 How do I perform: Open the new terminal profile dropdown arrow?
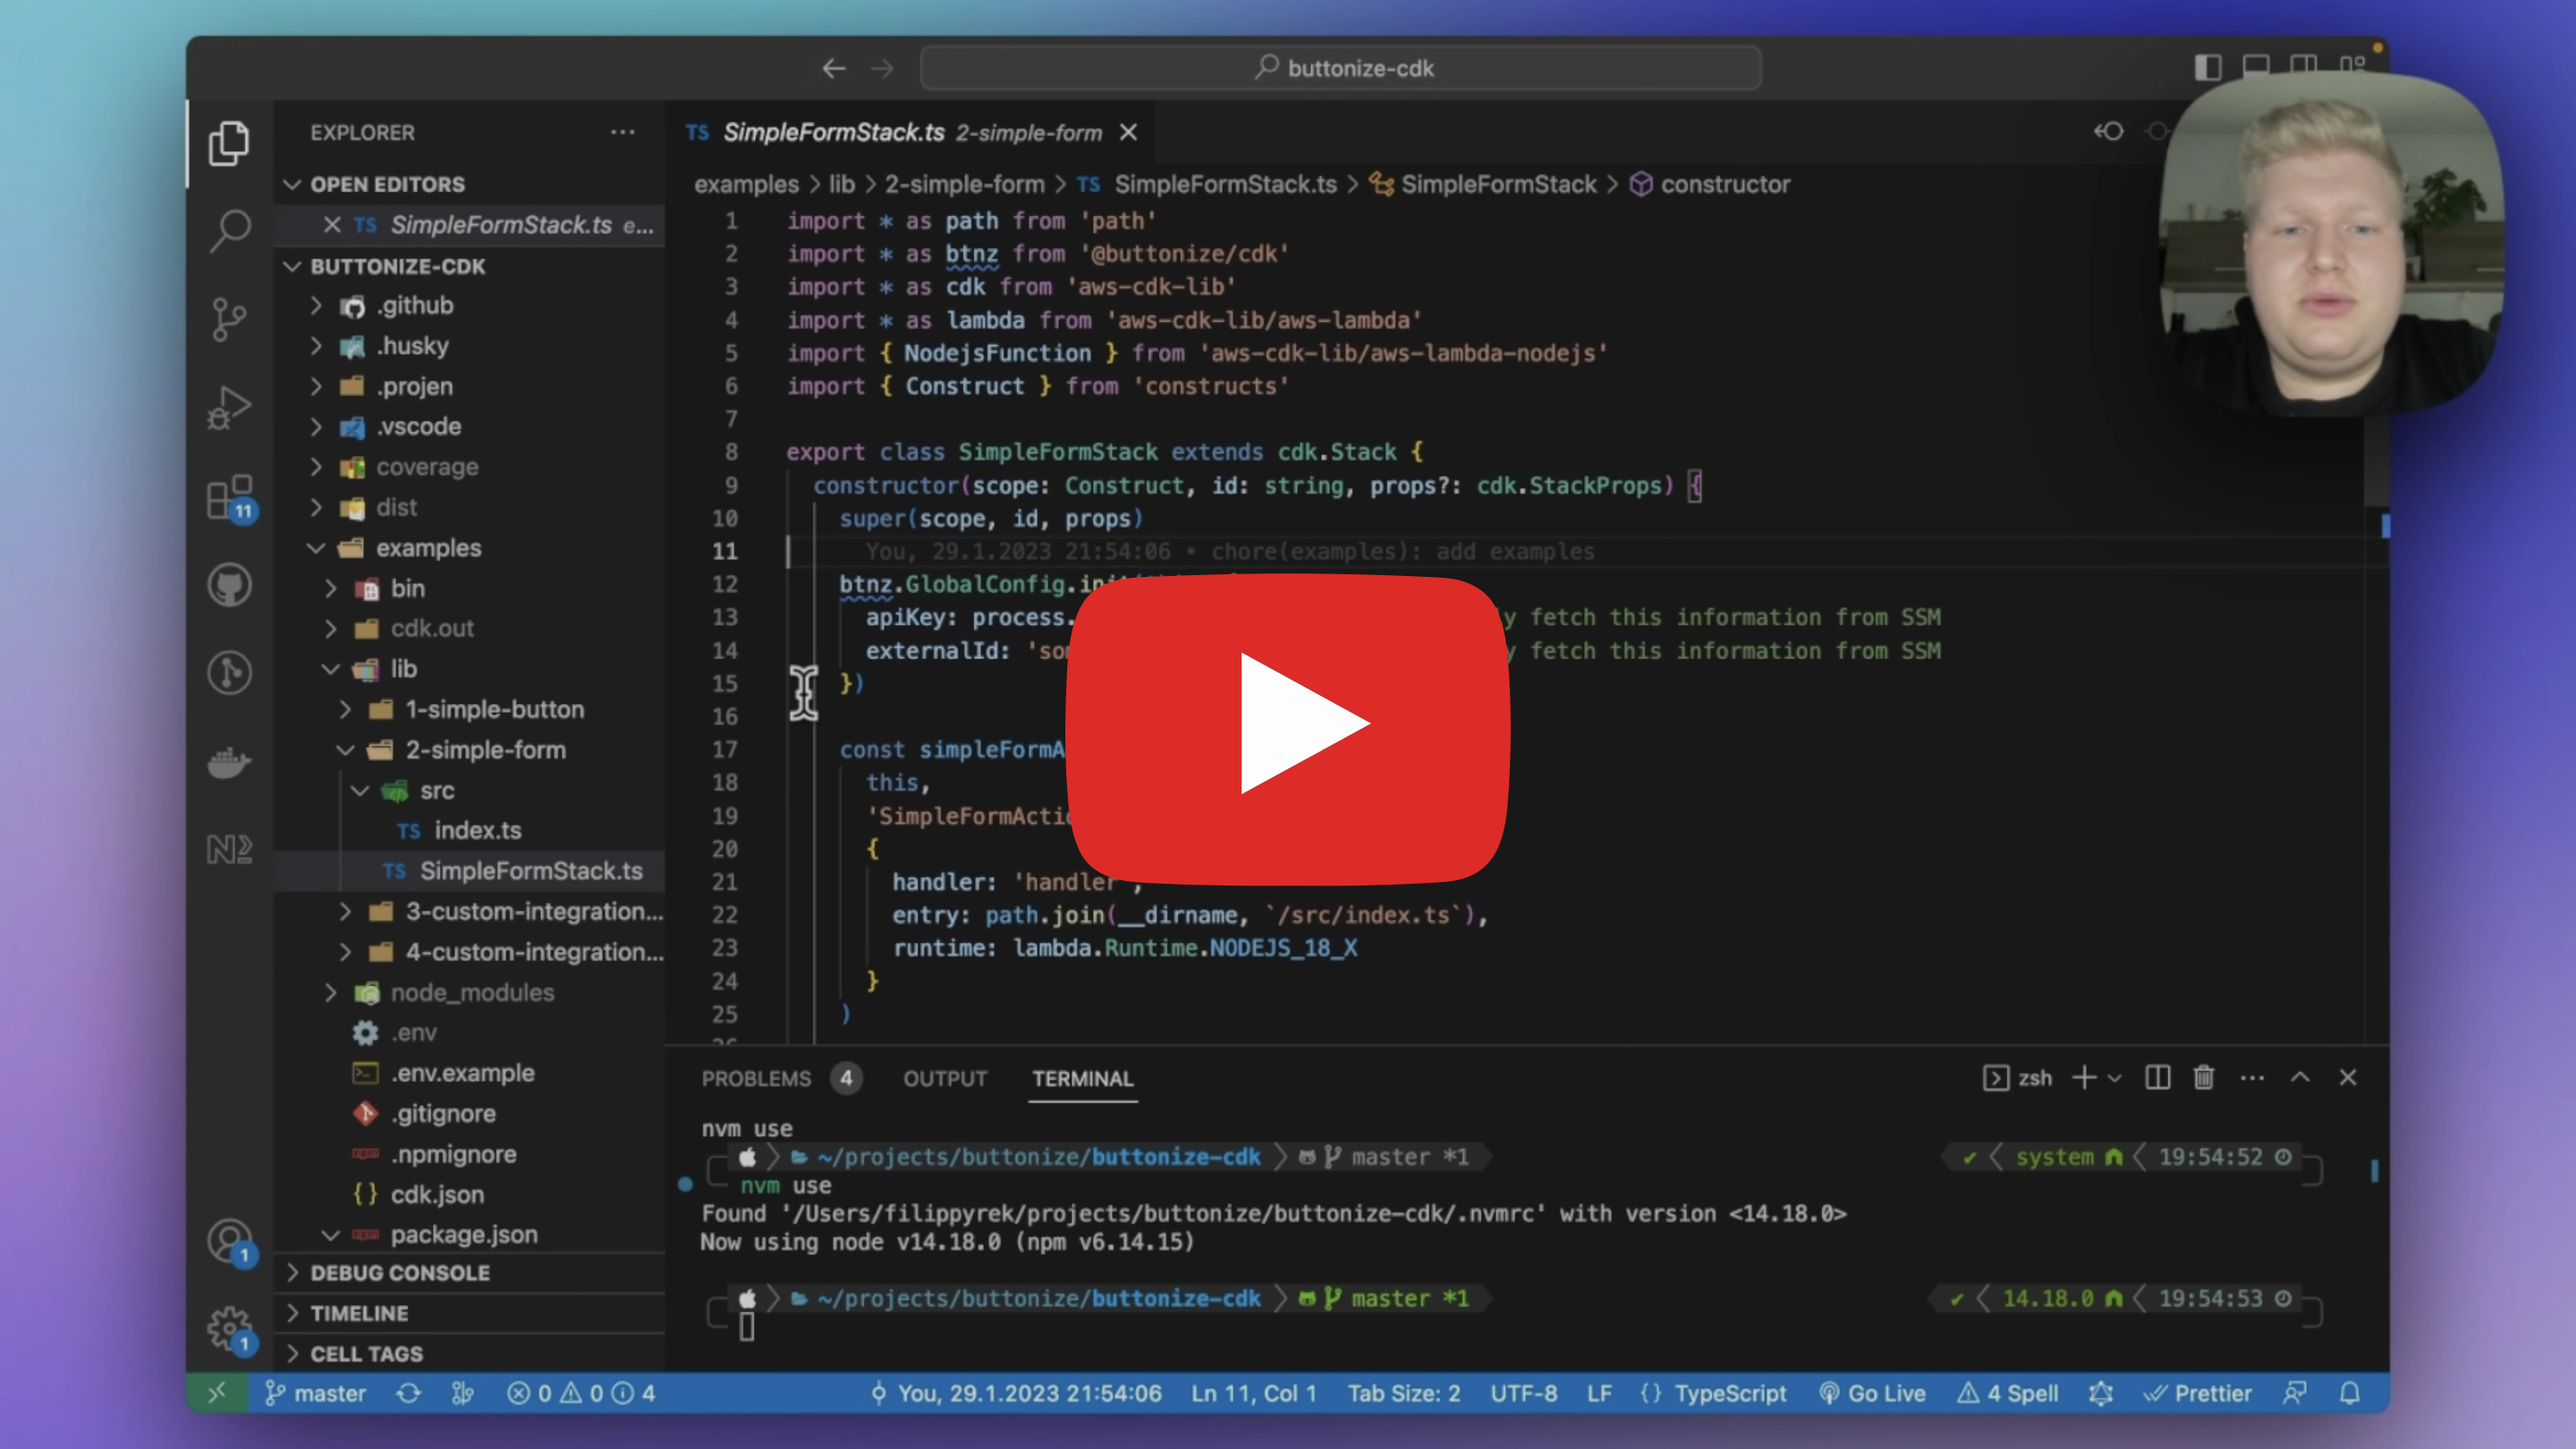coord(2114,1079)
